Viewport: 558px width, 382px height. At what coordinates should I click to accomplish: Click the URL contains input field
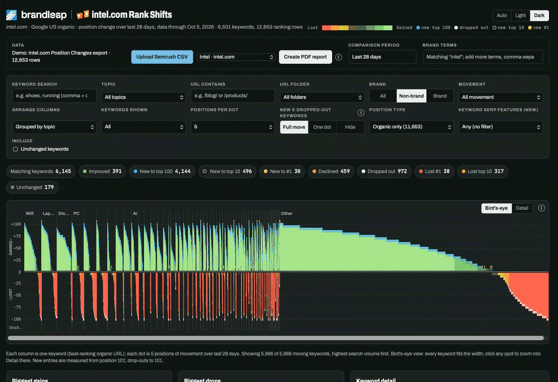233,96
